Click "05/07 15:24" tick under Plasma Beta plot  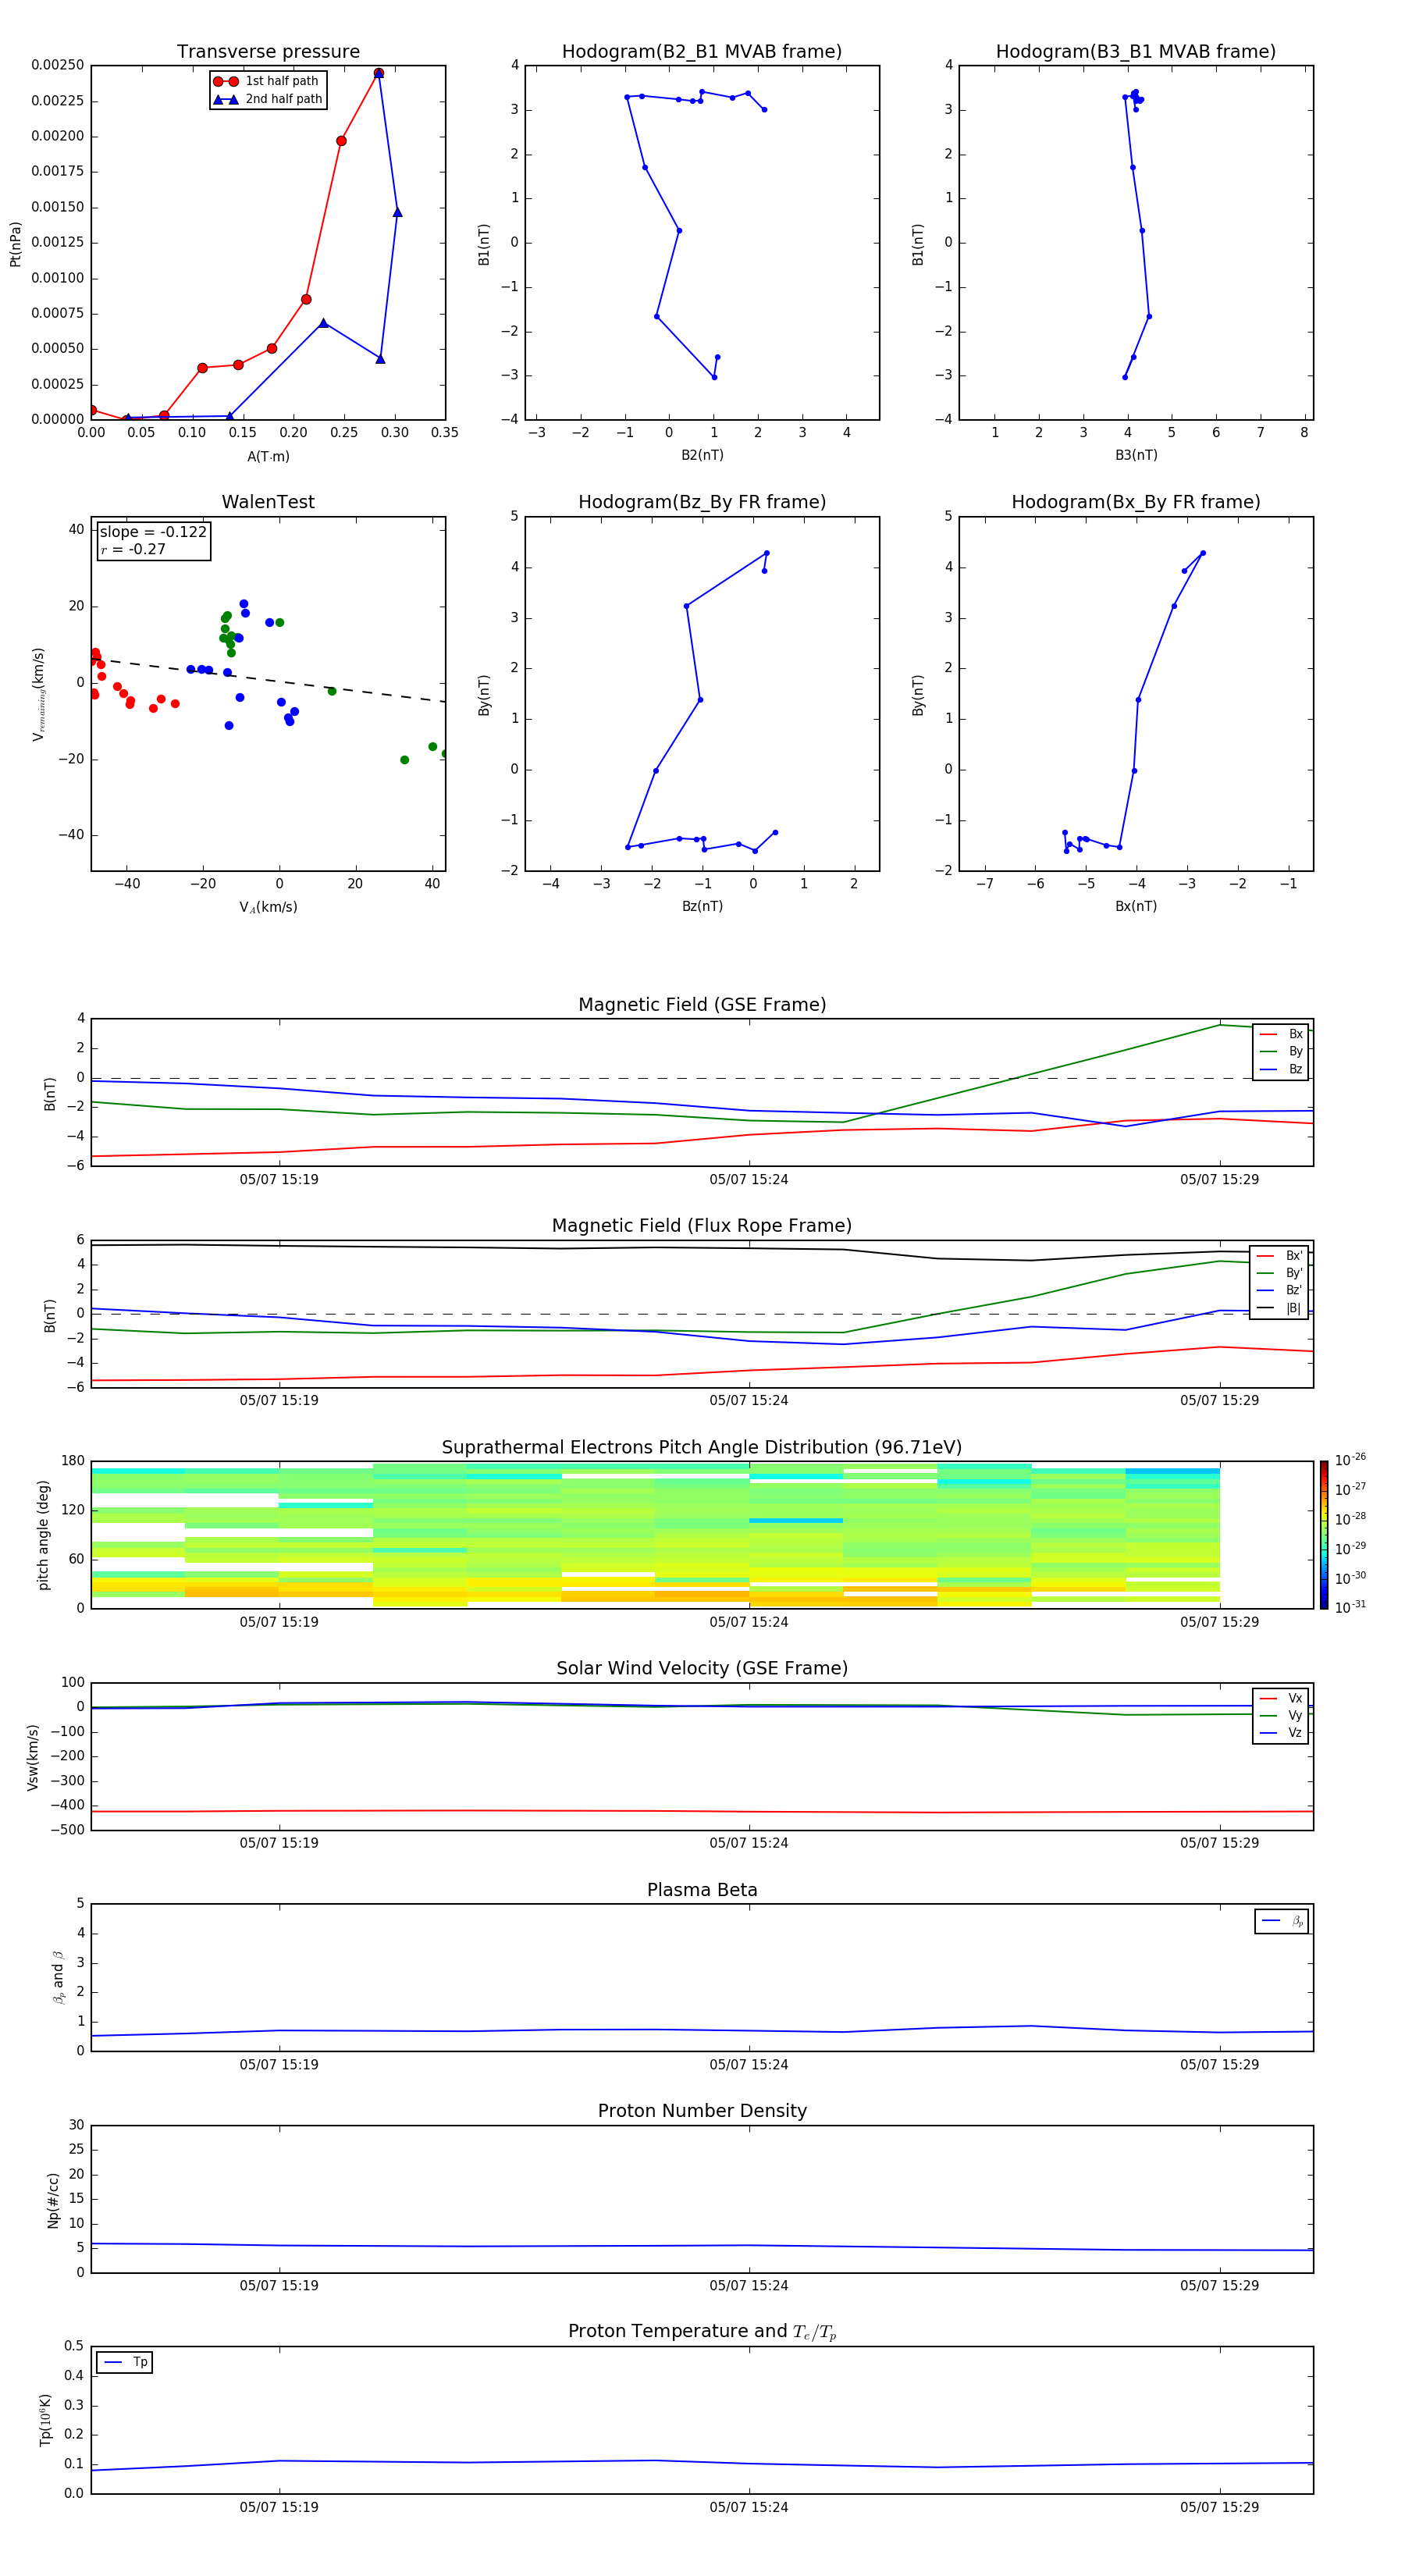(x=749, y=2064)
